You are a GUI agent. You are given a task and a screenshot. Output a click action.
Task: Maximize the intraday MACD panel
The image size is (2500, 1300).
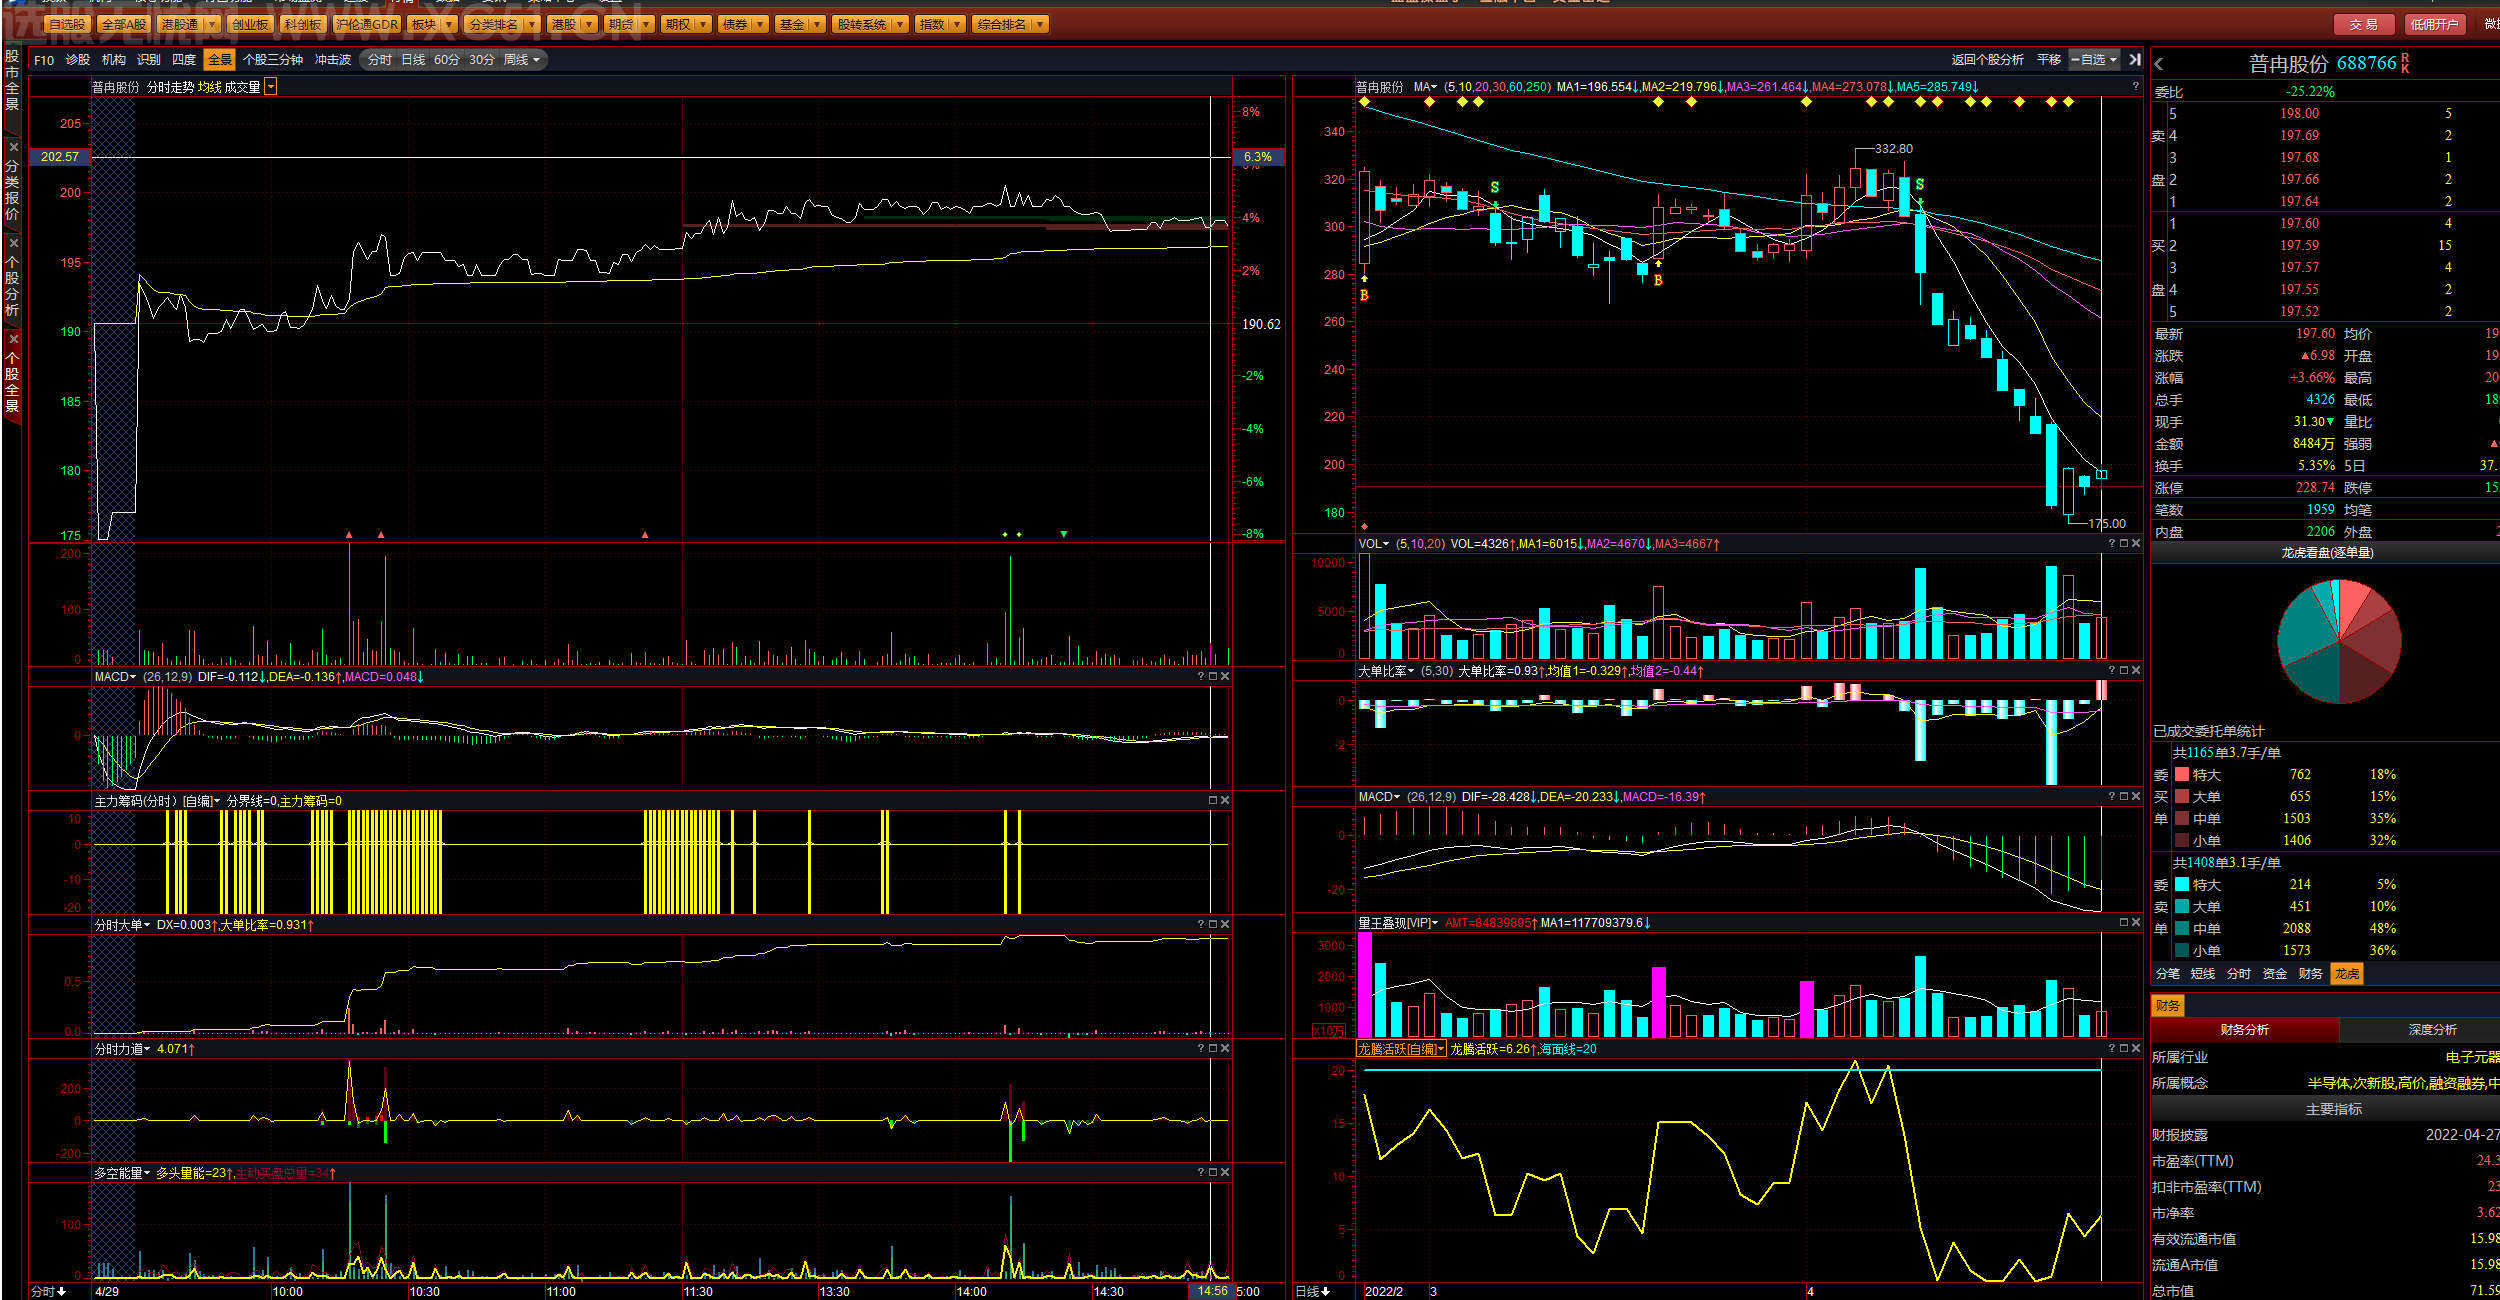1213,677
